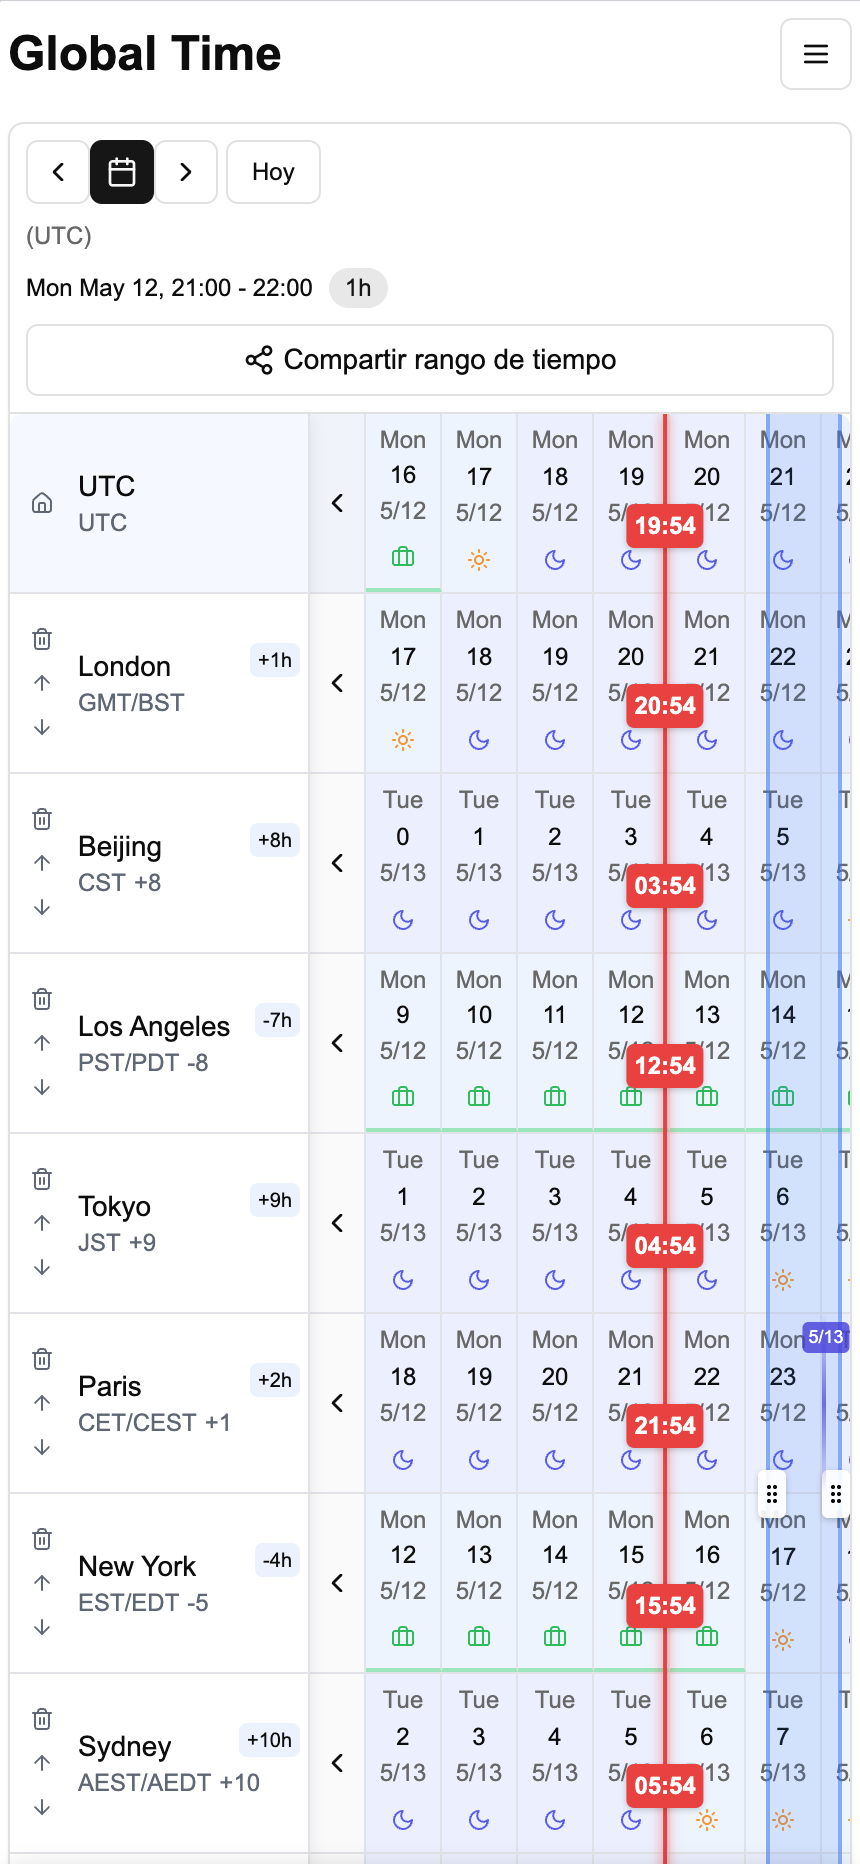
Task: Go to previous day arrow
Action: pyautogui.click(x=58, y=172)
